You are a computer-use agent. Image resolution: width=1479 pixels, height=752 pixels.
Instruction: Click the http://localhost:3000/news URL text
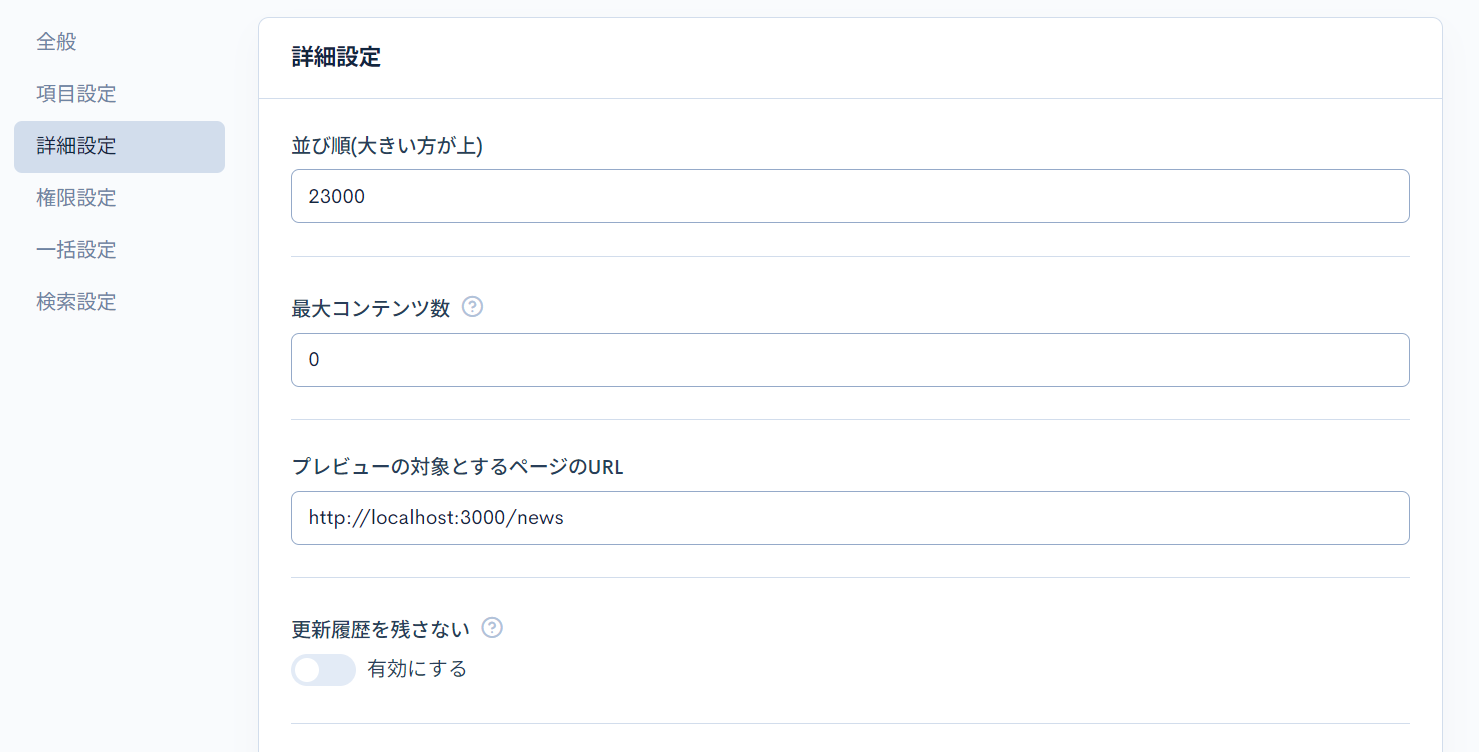[436, 518]
